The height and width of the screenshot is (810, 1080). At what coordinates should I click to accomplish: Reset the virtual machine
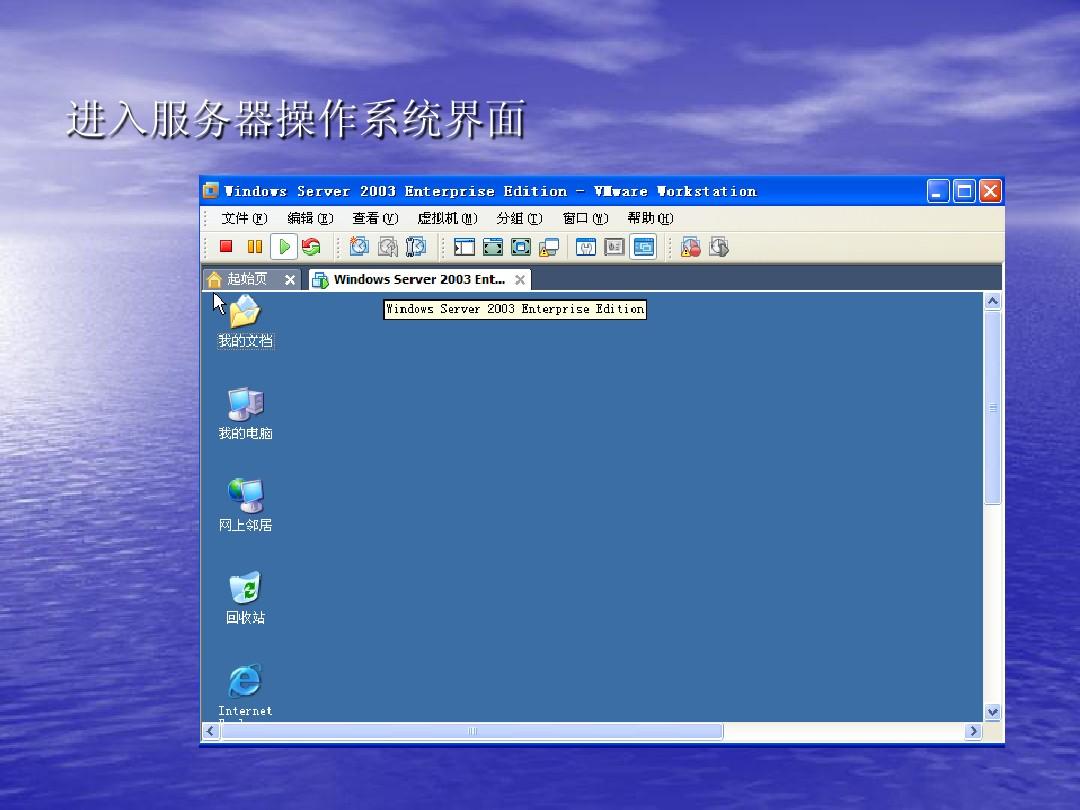click(x=311, y=247)
